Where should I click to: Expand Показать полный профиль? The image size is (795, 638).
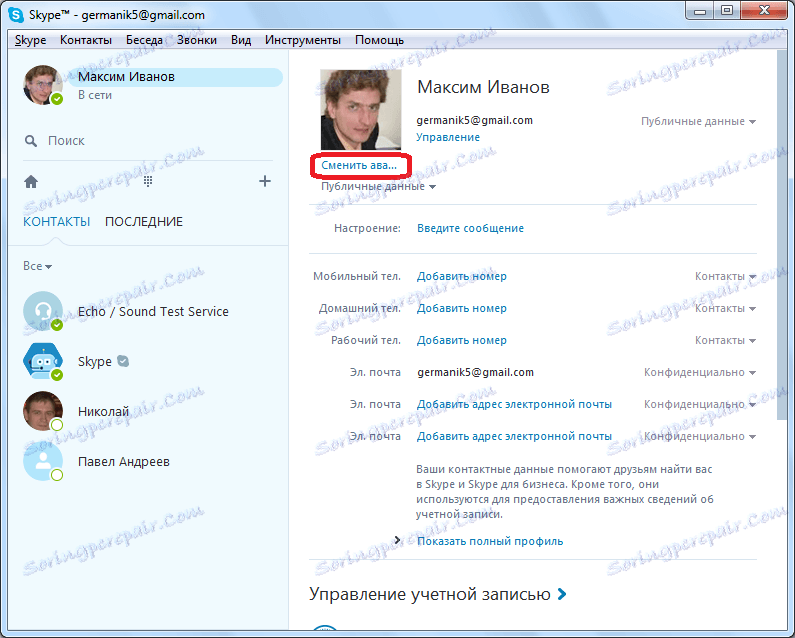(x=490, y=541)
